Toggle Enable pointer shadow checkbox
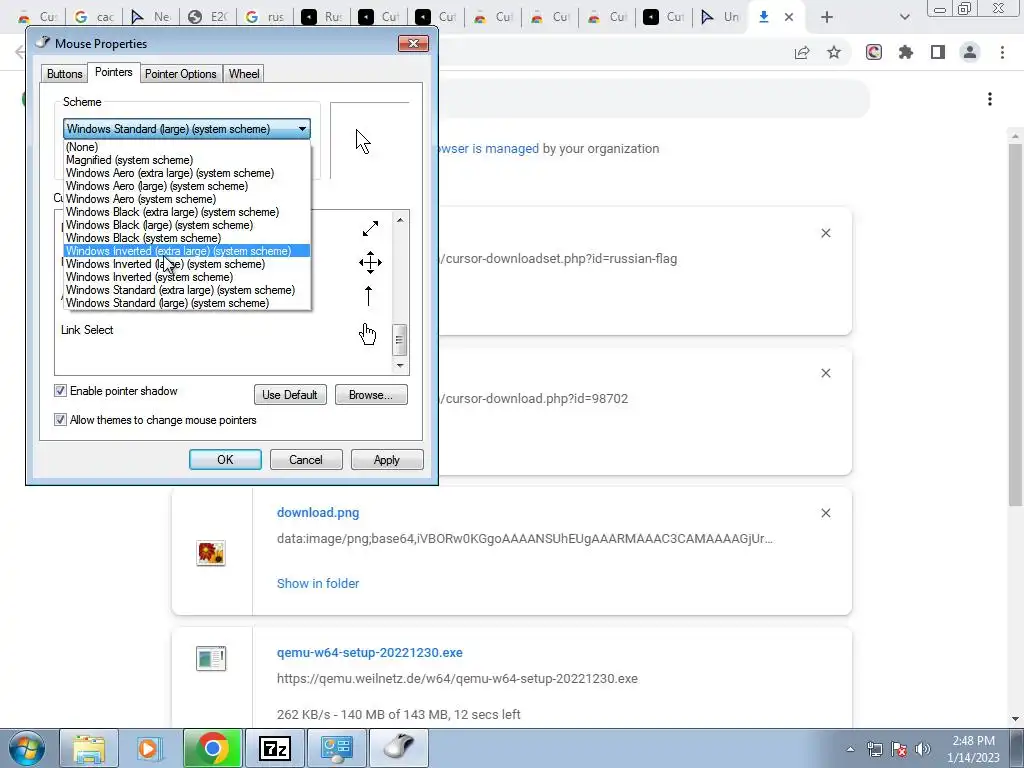Viewport: 1024px width, 768px height. click(x=60, y=391)
